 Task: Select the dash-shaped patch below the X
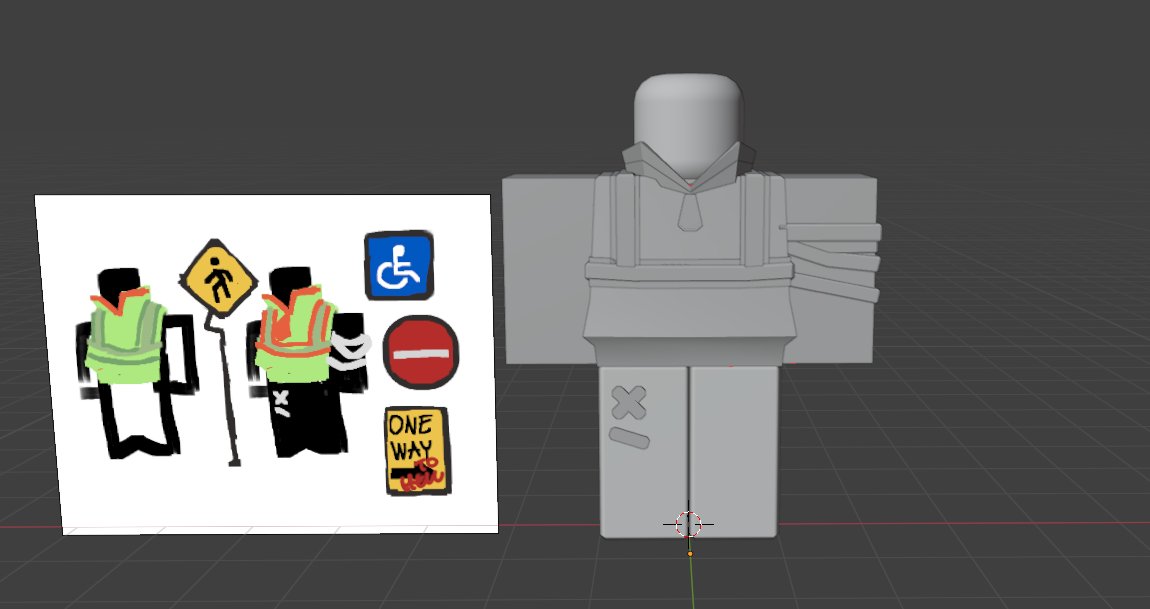tap(629, 438)
